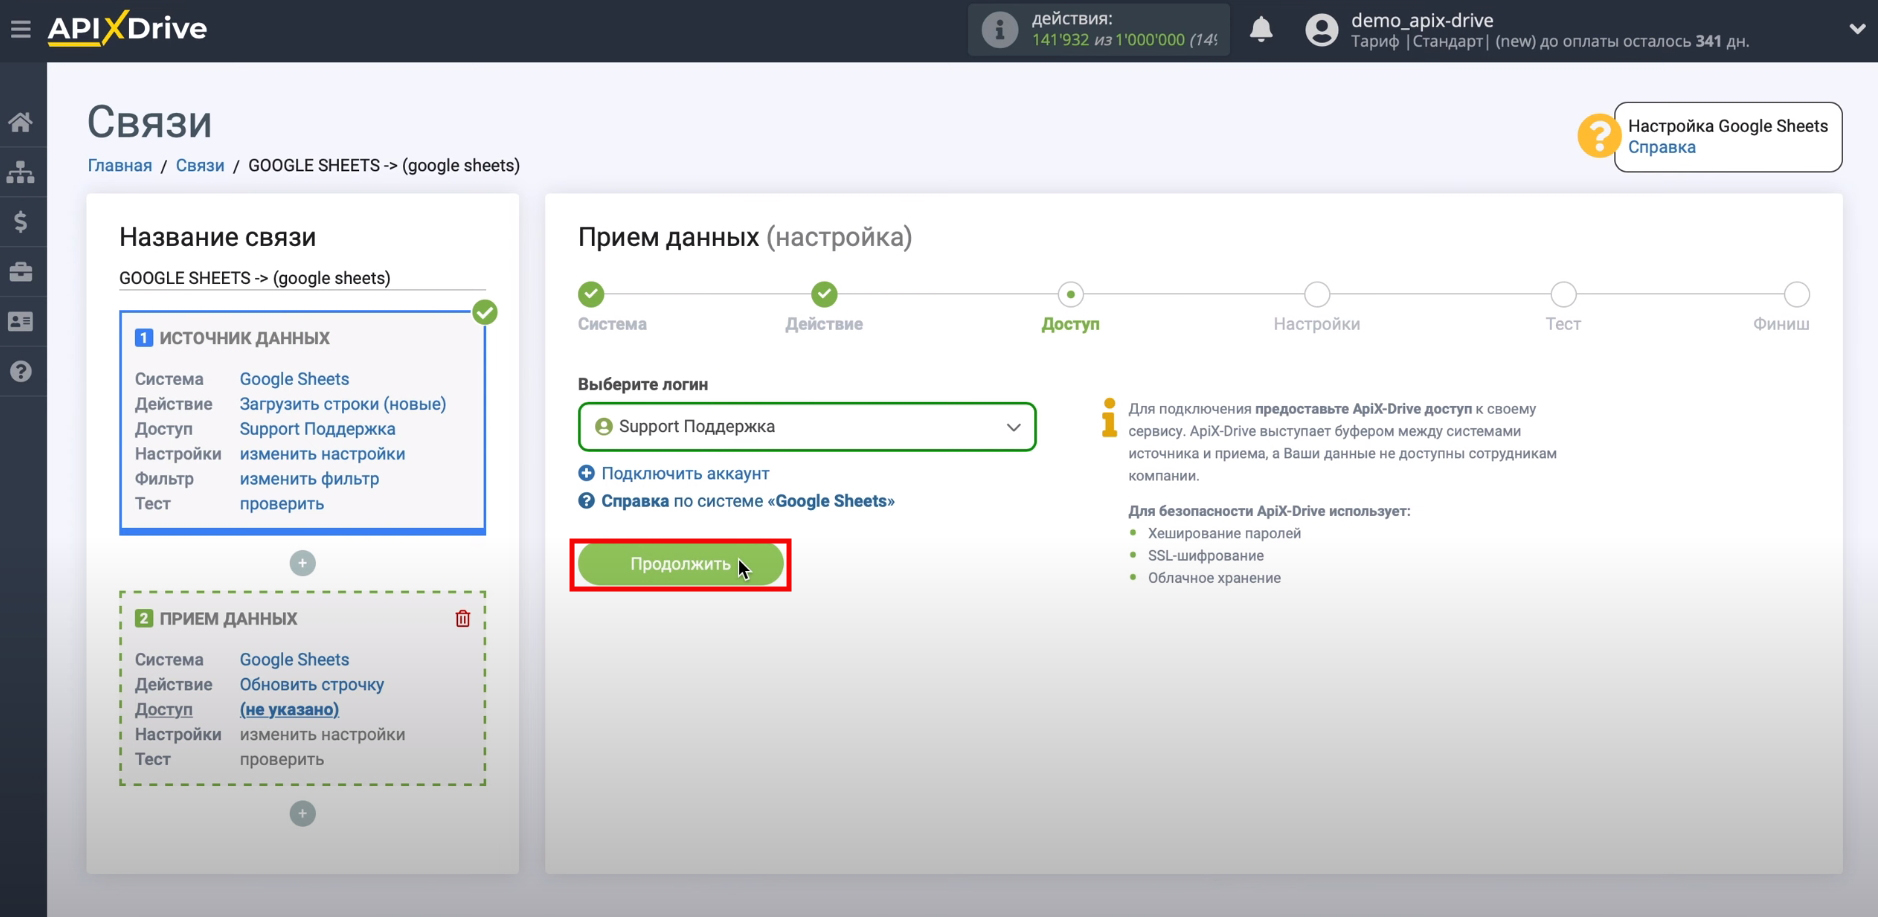Go to Связи breadcrumb
Viewport: 1878px width, 917px height.
[200, 166]
